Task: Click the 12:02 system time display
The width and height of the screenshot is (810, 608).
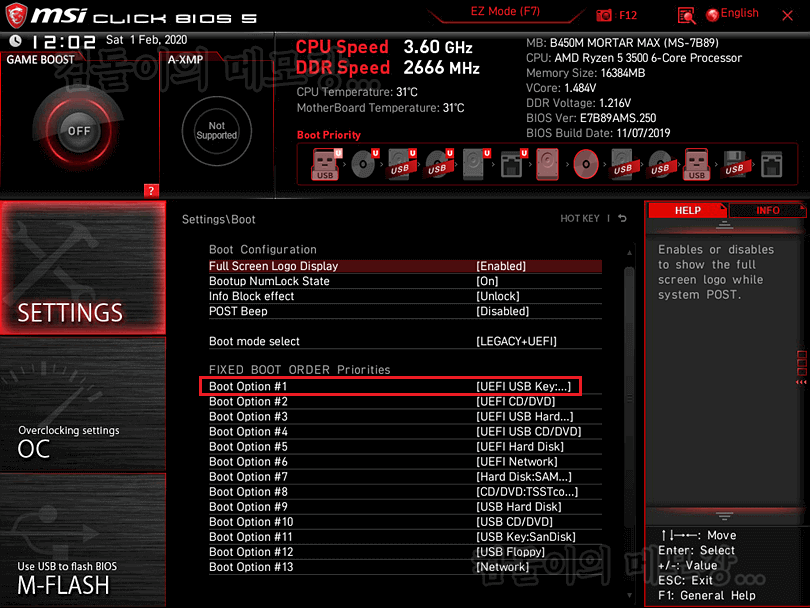Action: [64, 41]
